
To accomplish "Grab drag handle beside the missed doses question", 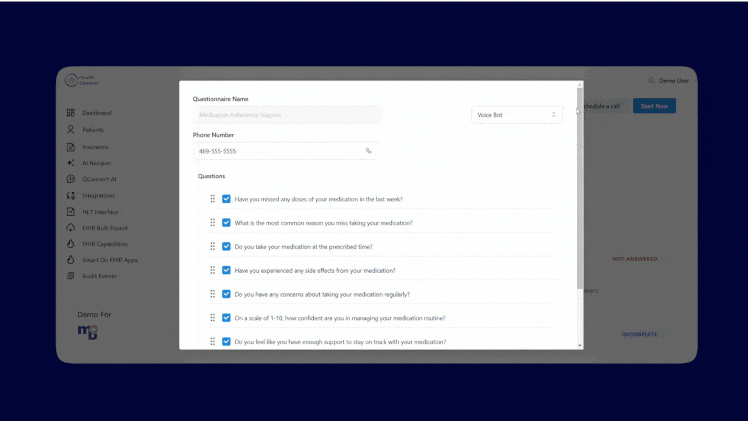I will 213,199.
